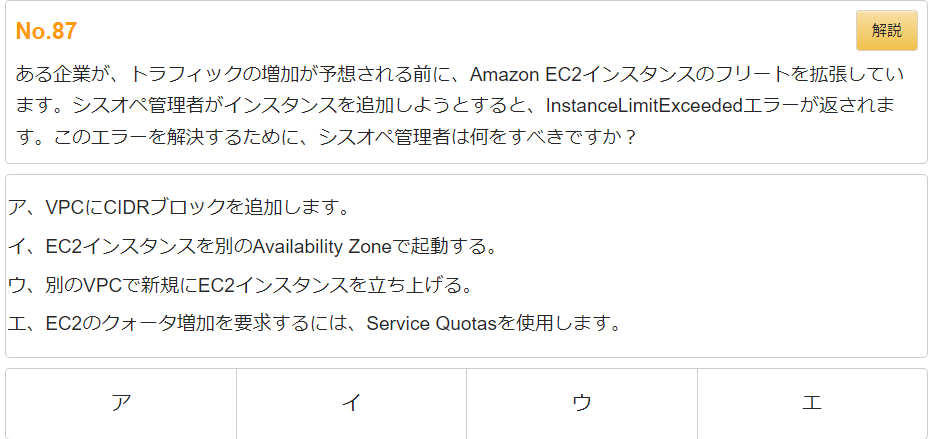Choose answer button イ
This screenshot has width=933, height=439.
351,403
